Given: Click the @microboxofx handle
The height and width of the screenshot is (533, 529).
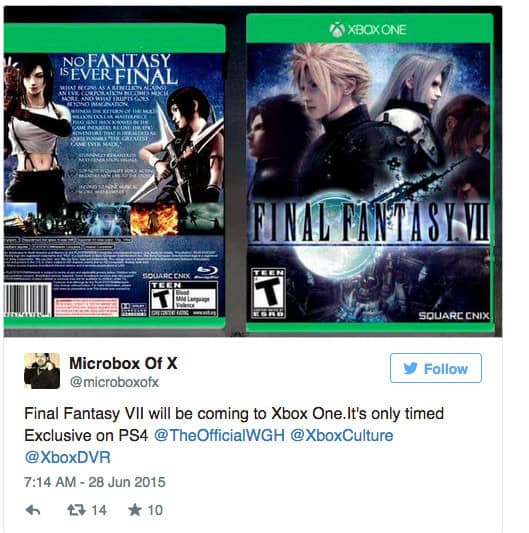Looking at the screenshot, I should (114, 382).
